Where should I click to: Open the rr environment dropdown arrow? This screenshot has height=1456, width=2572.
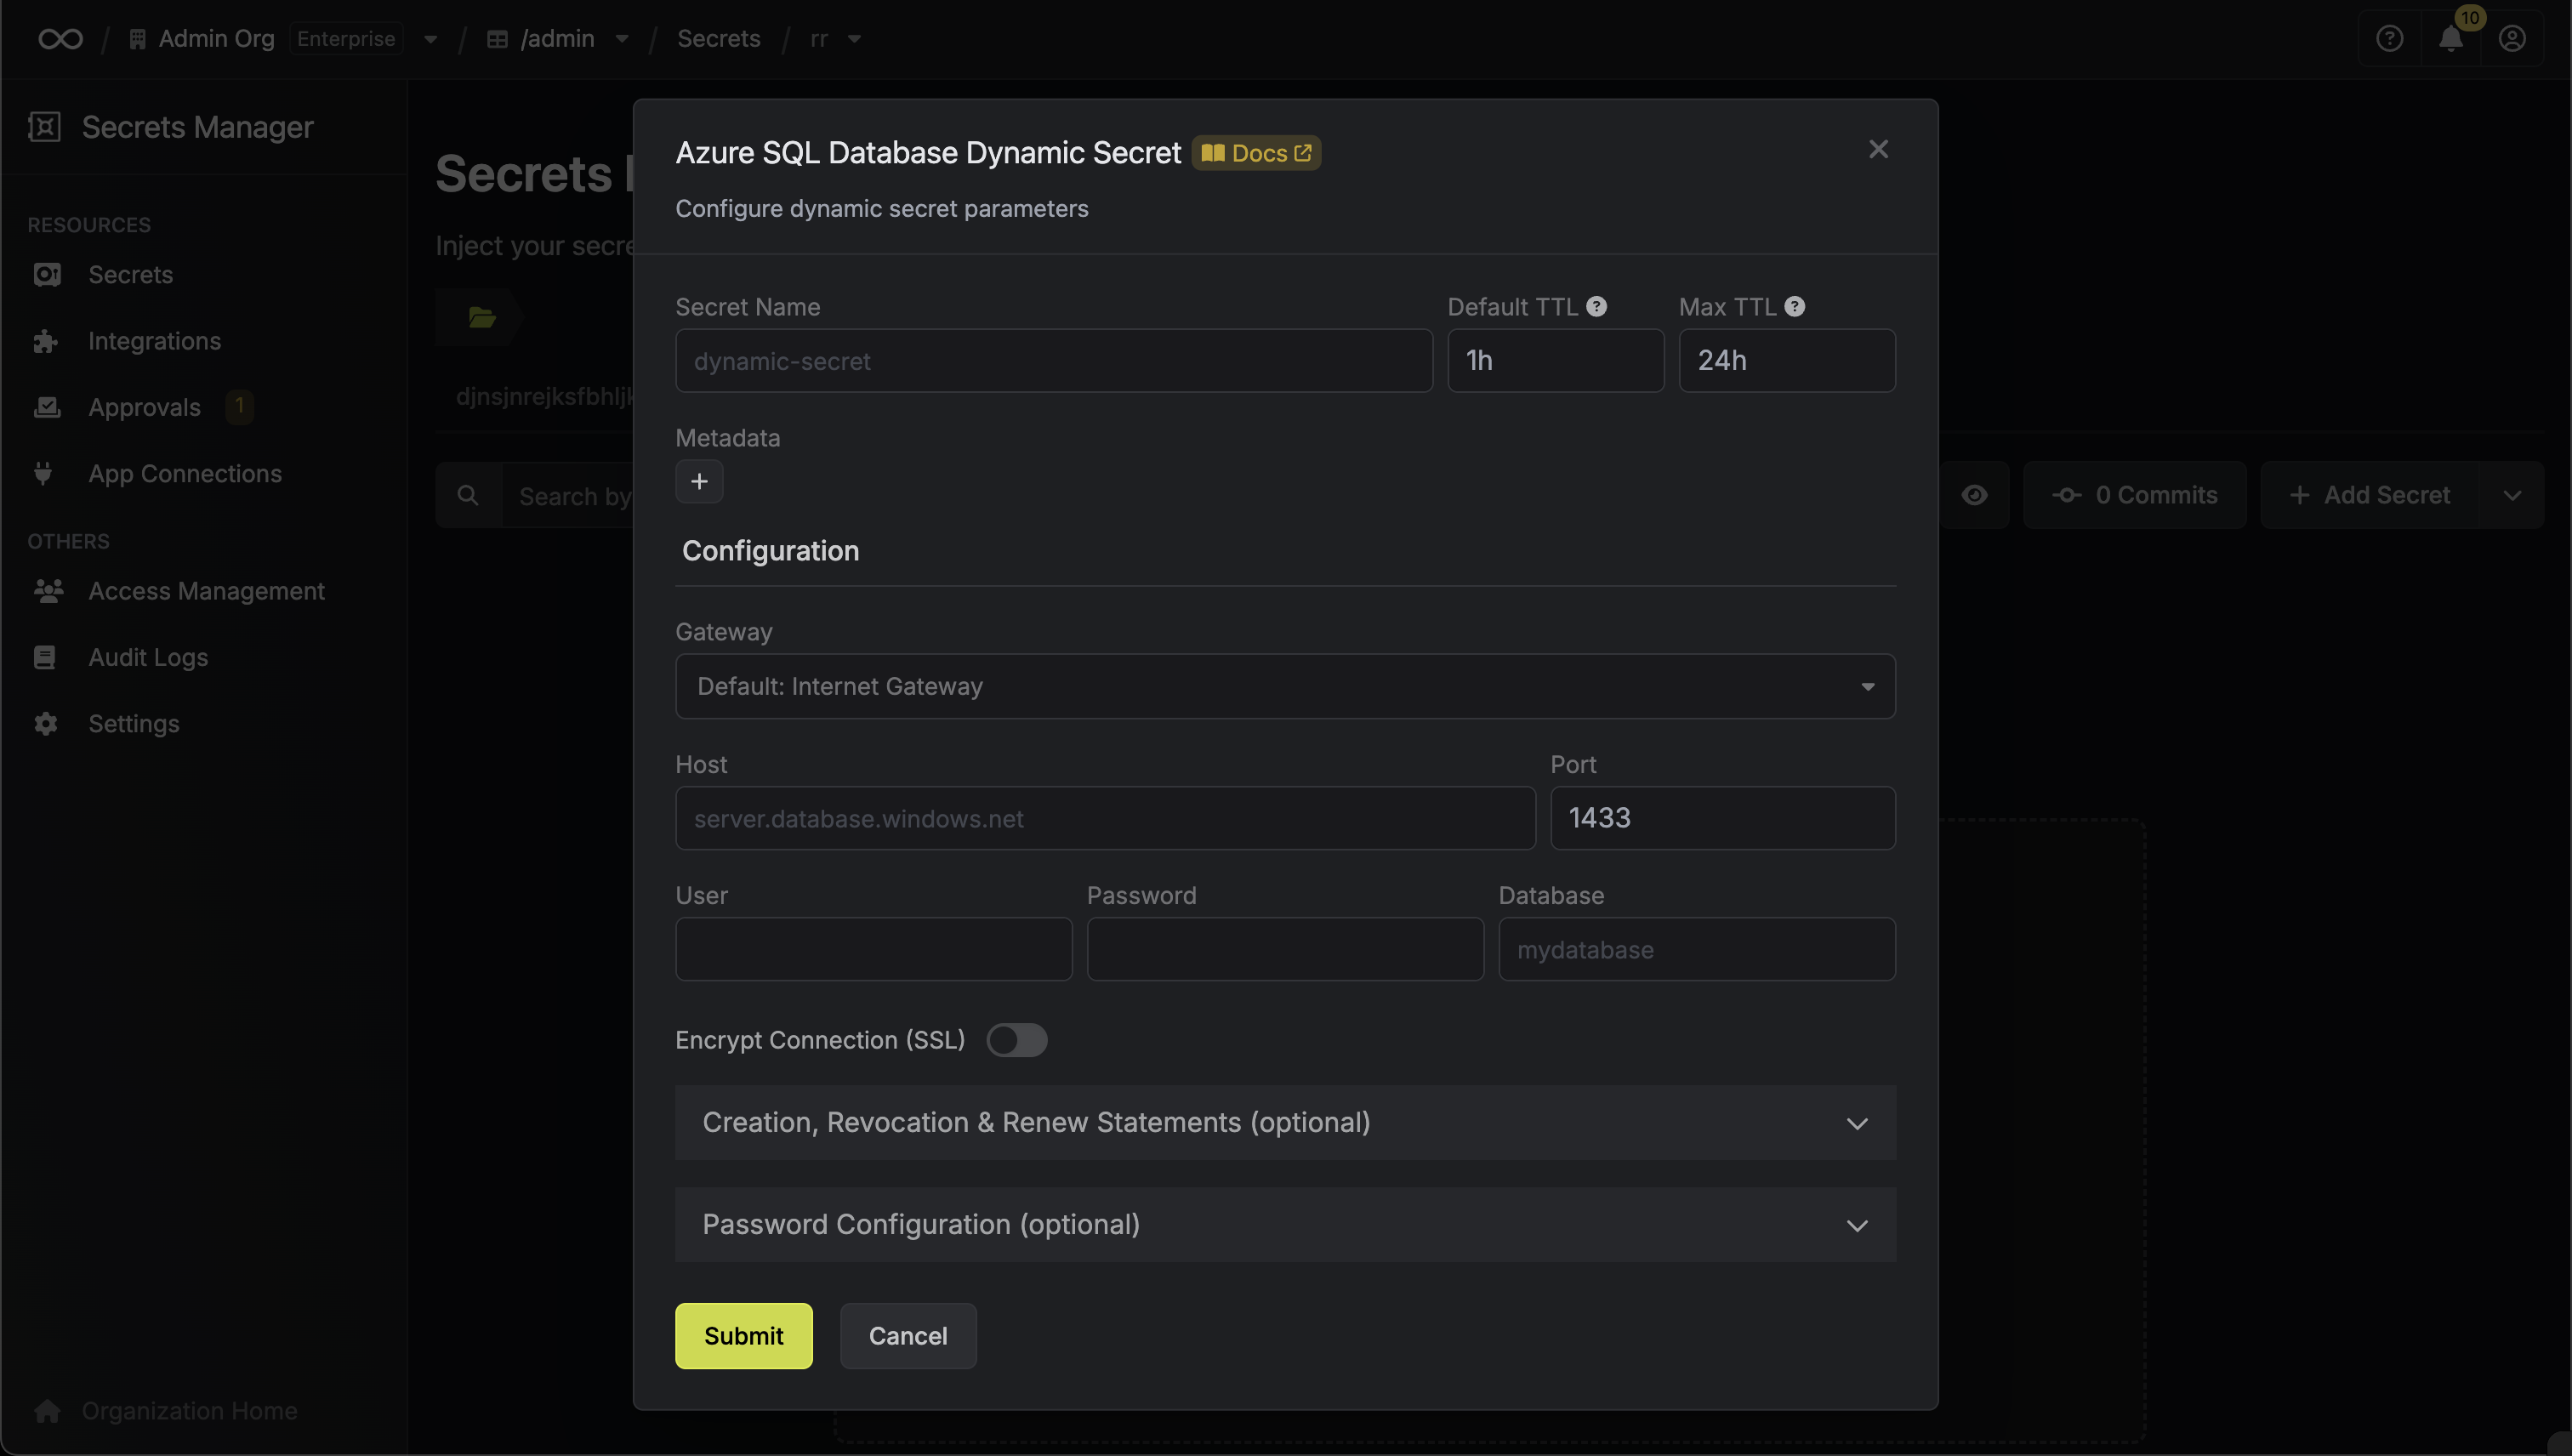point(854,39)
